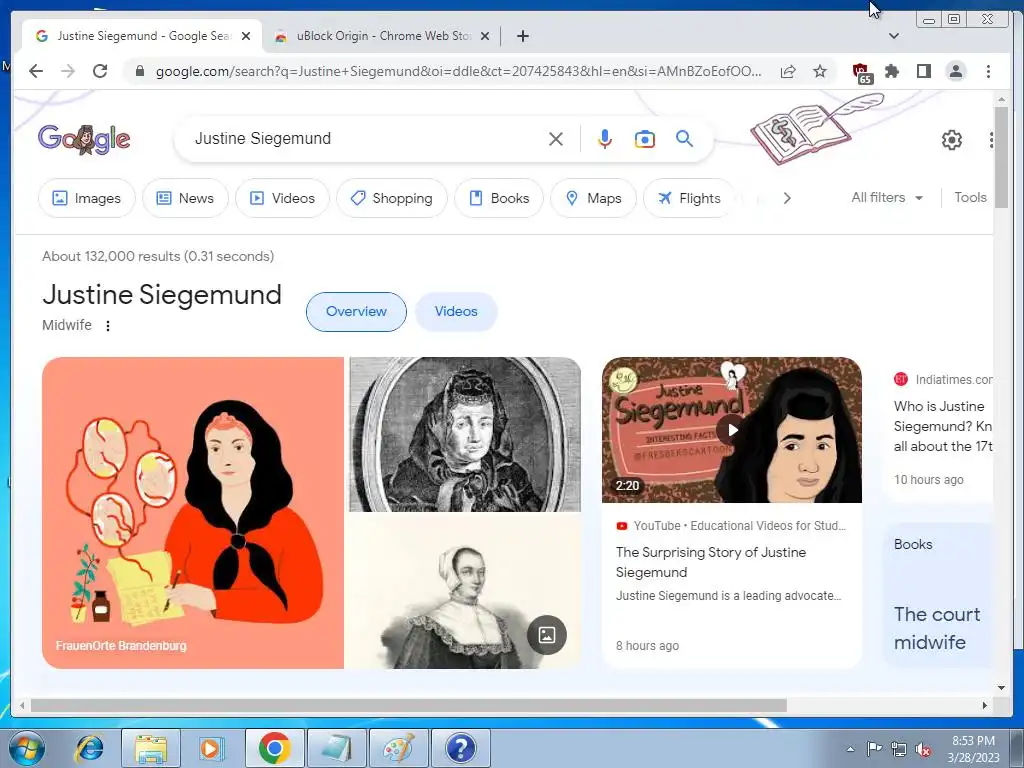Open the share page icon in address bar
Image resolution: width=1024 pixels, height=768 pixels.
(x=788, y=71)
